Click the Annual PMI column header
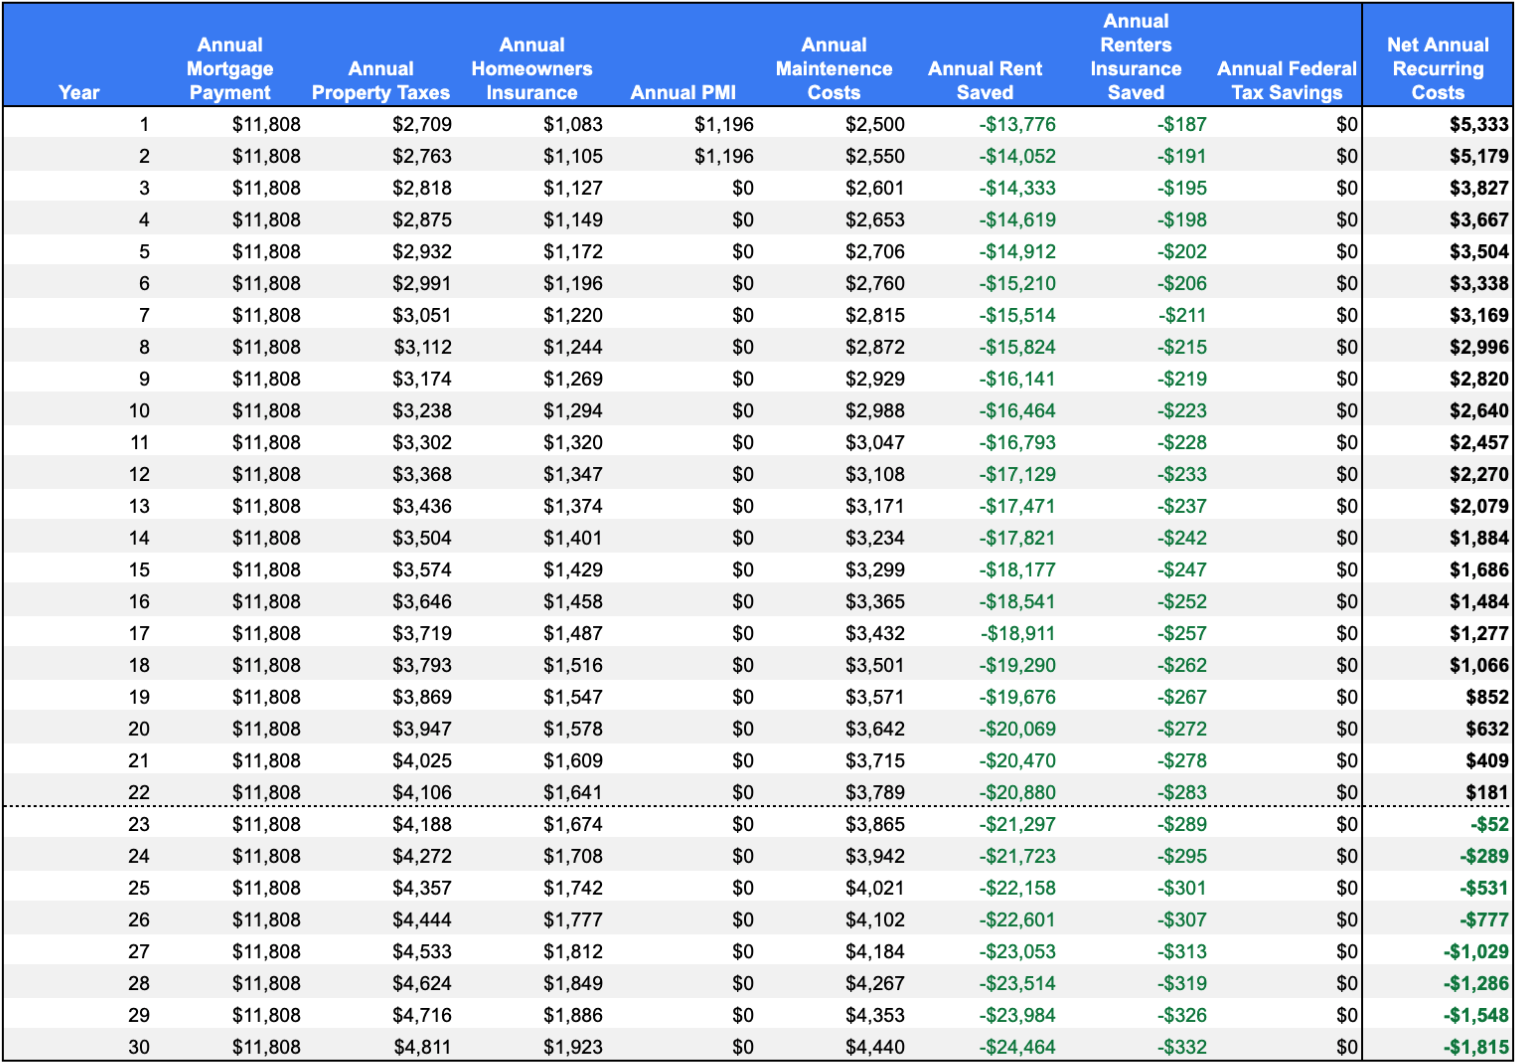This screenshot has width=1517, height=1064. coord(683,93)
